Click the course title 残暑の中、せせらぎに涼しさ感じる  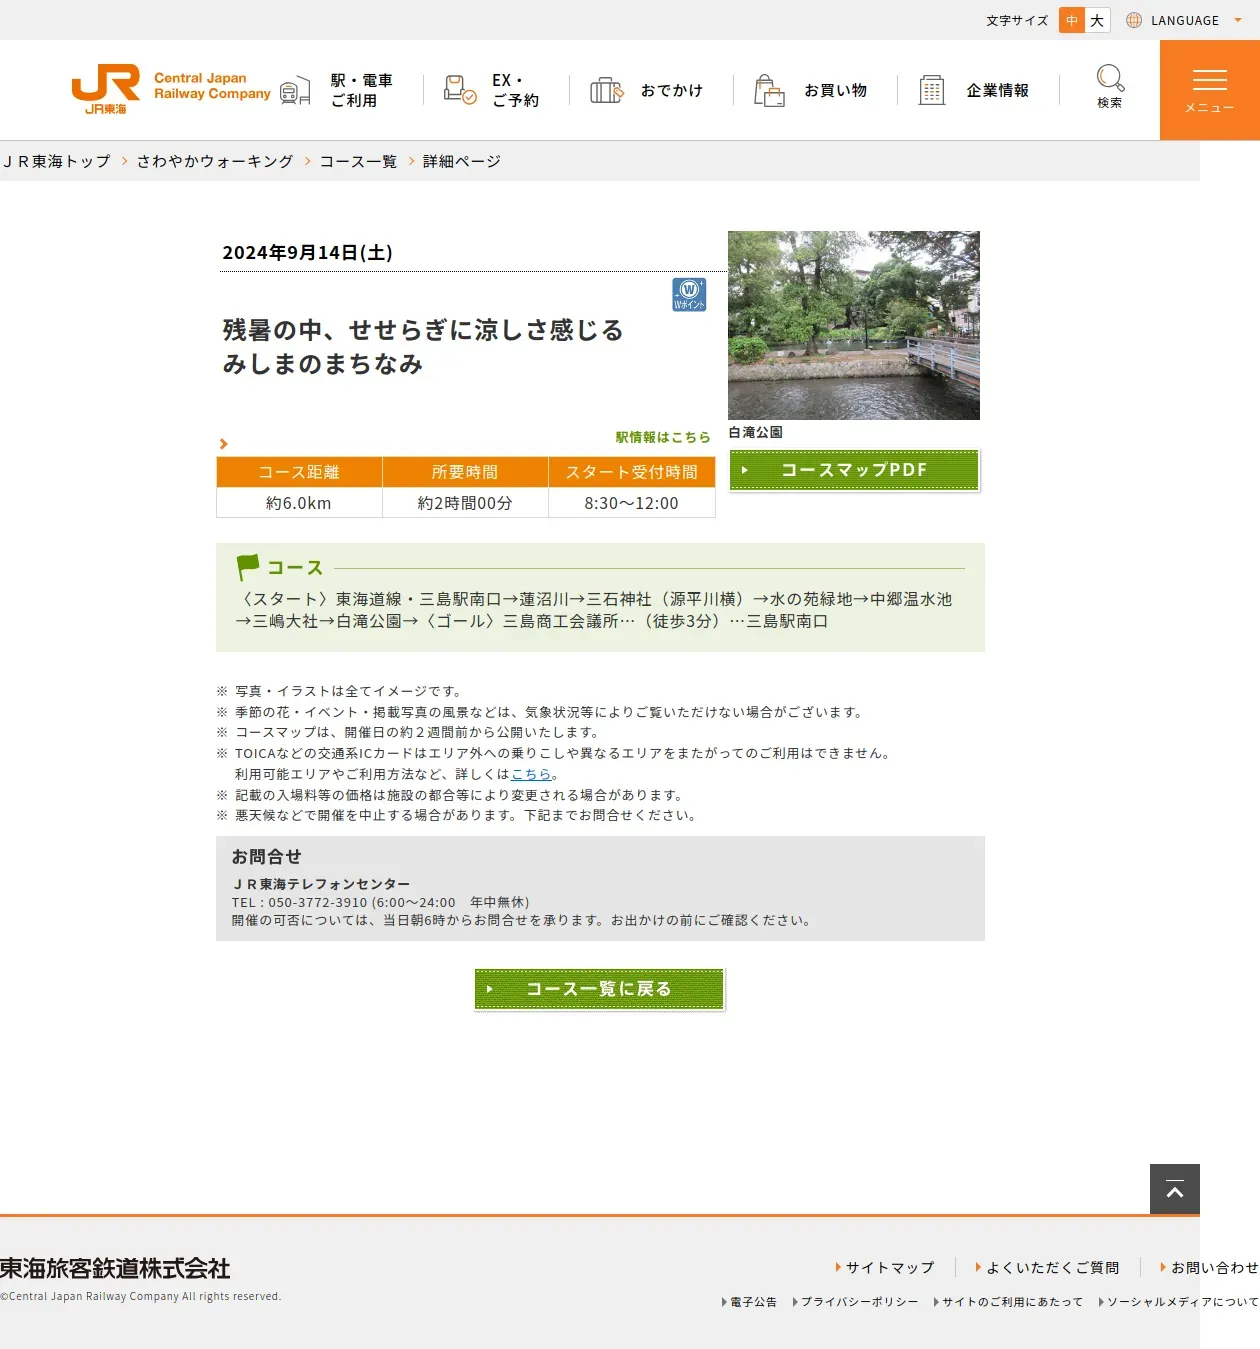pos(423,330)
